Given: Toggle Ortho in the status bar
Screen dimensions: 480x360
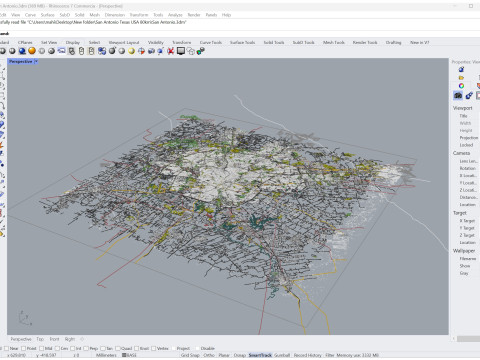Looking at the screenshot, I should pos(209,355).
